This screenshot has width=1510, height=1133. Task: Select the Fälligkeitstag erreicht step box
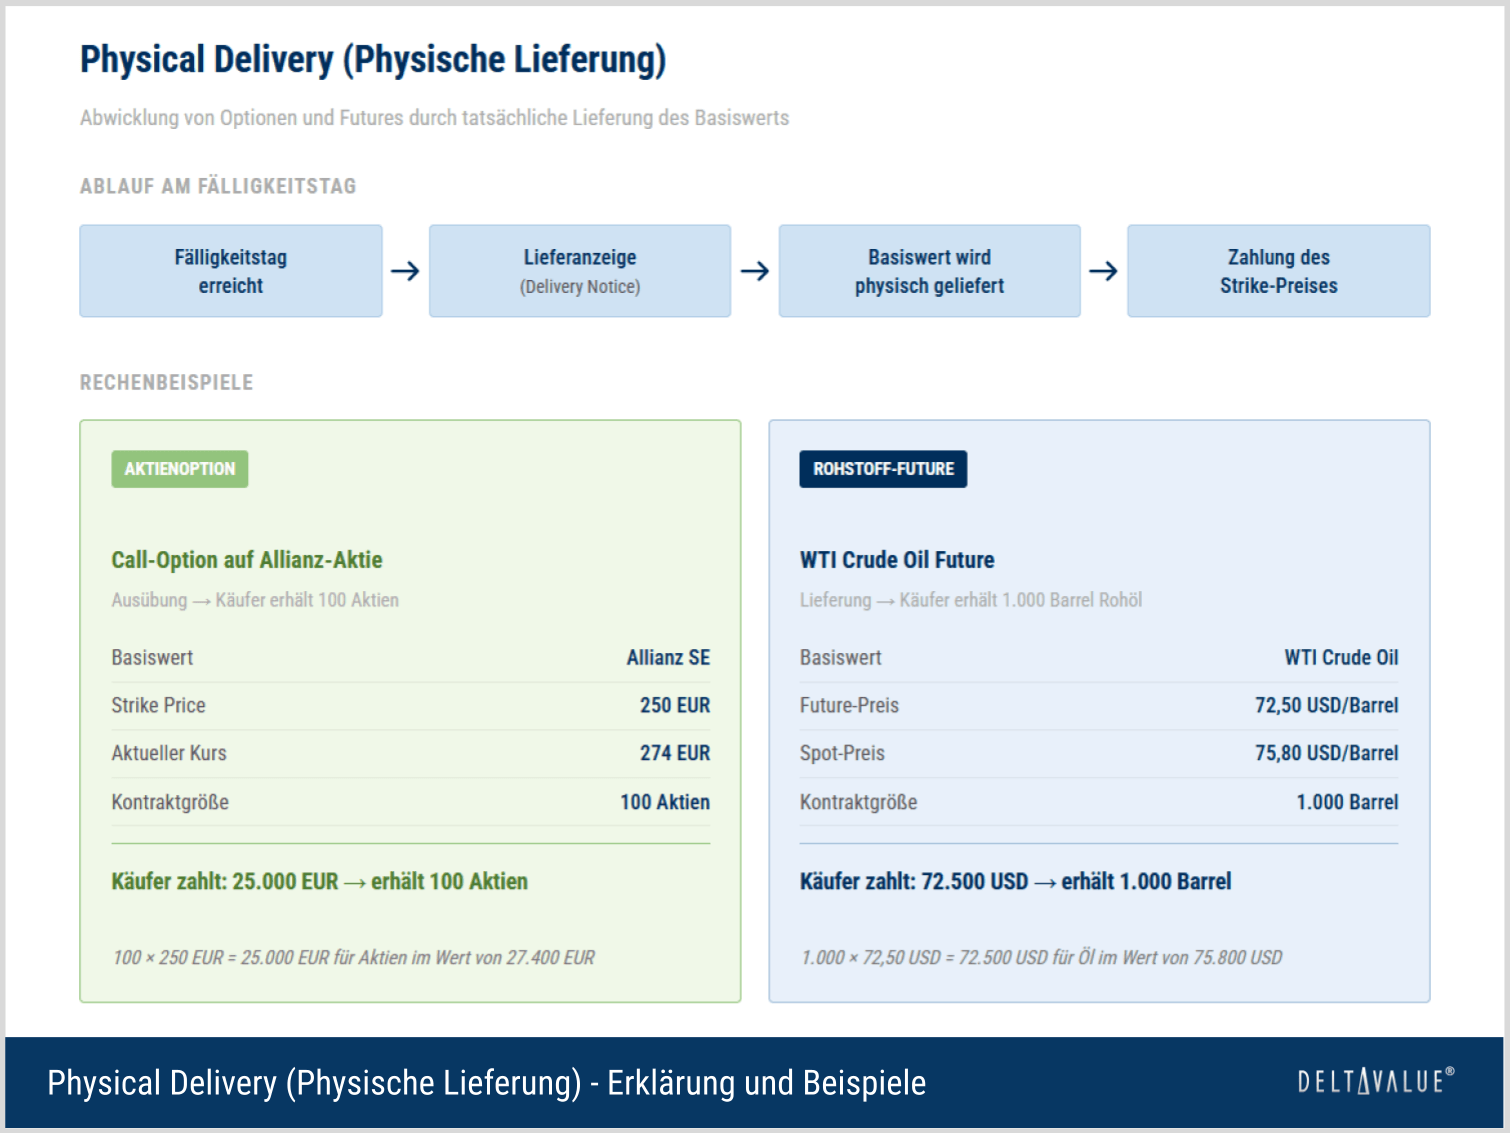coord(231,271)
